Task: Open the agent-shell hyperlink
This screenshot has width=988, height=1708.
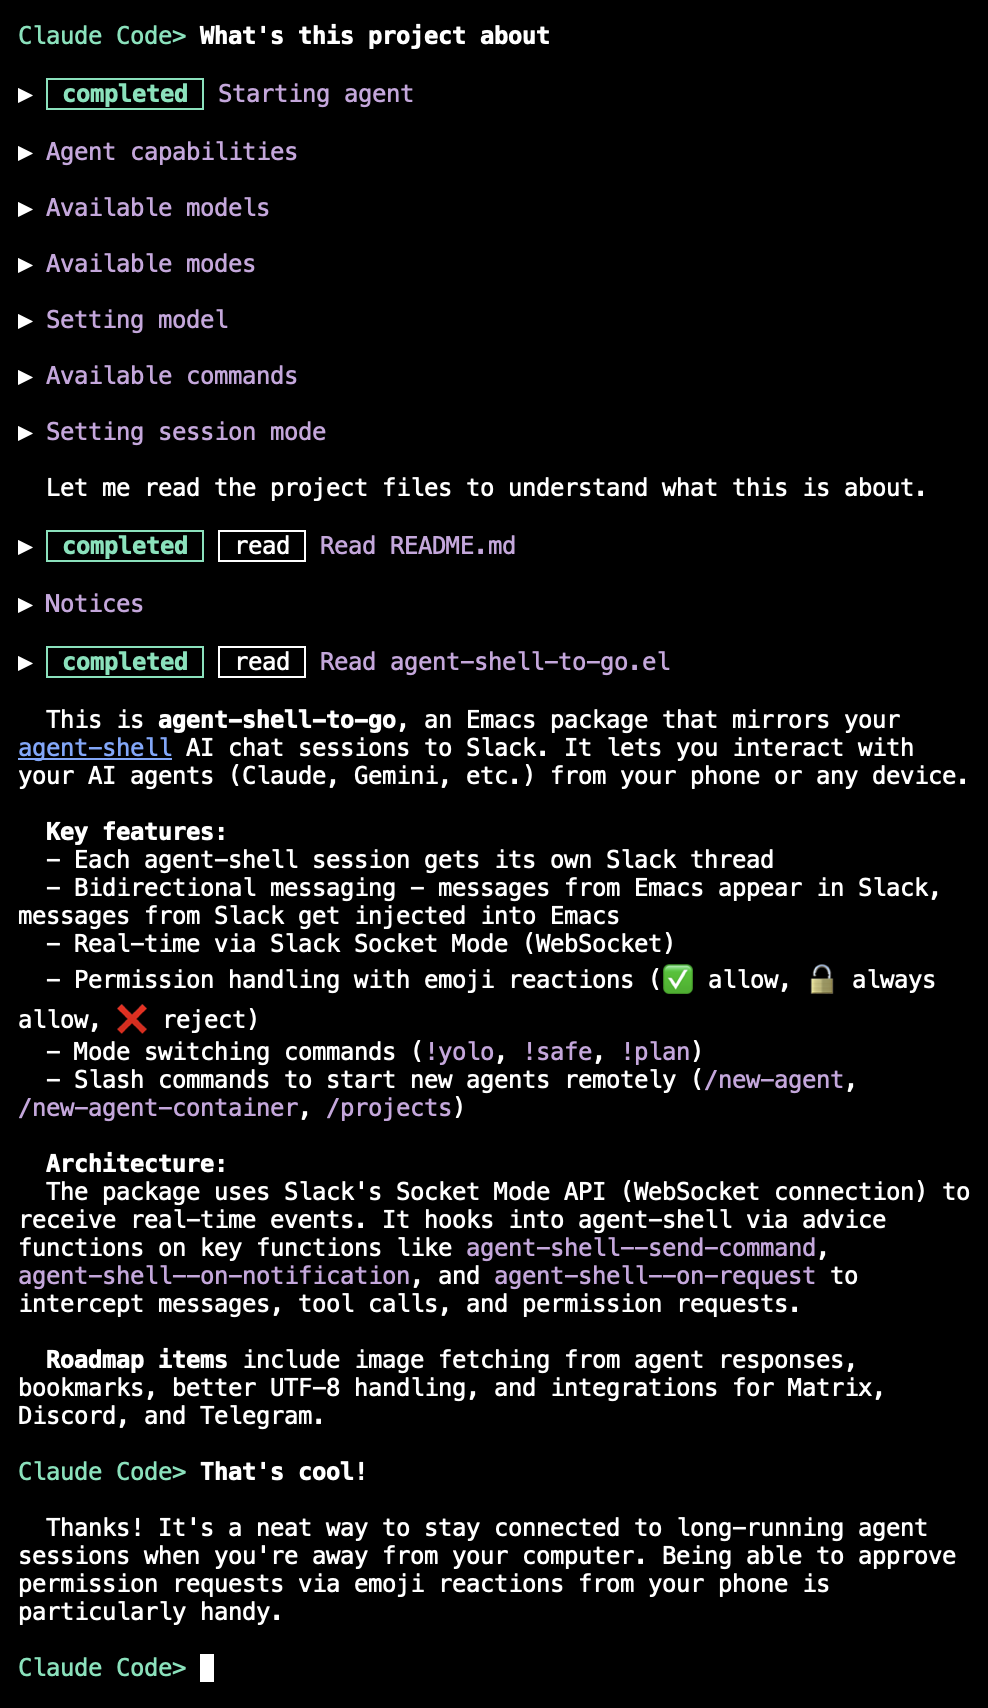Action: [x=95, y=748]
